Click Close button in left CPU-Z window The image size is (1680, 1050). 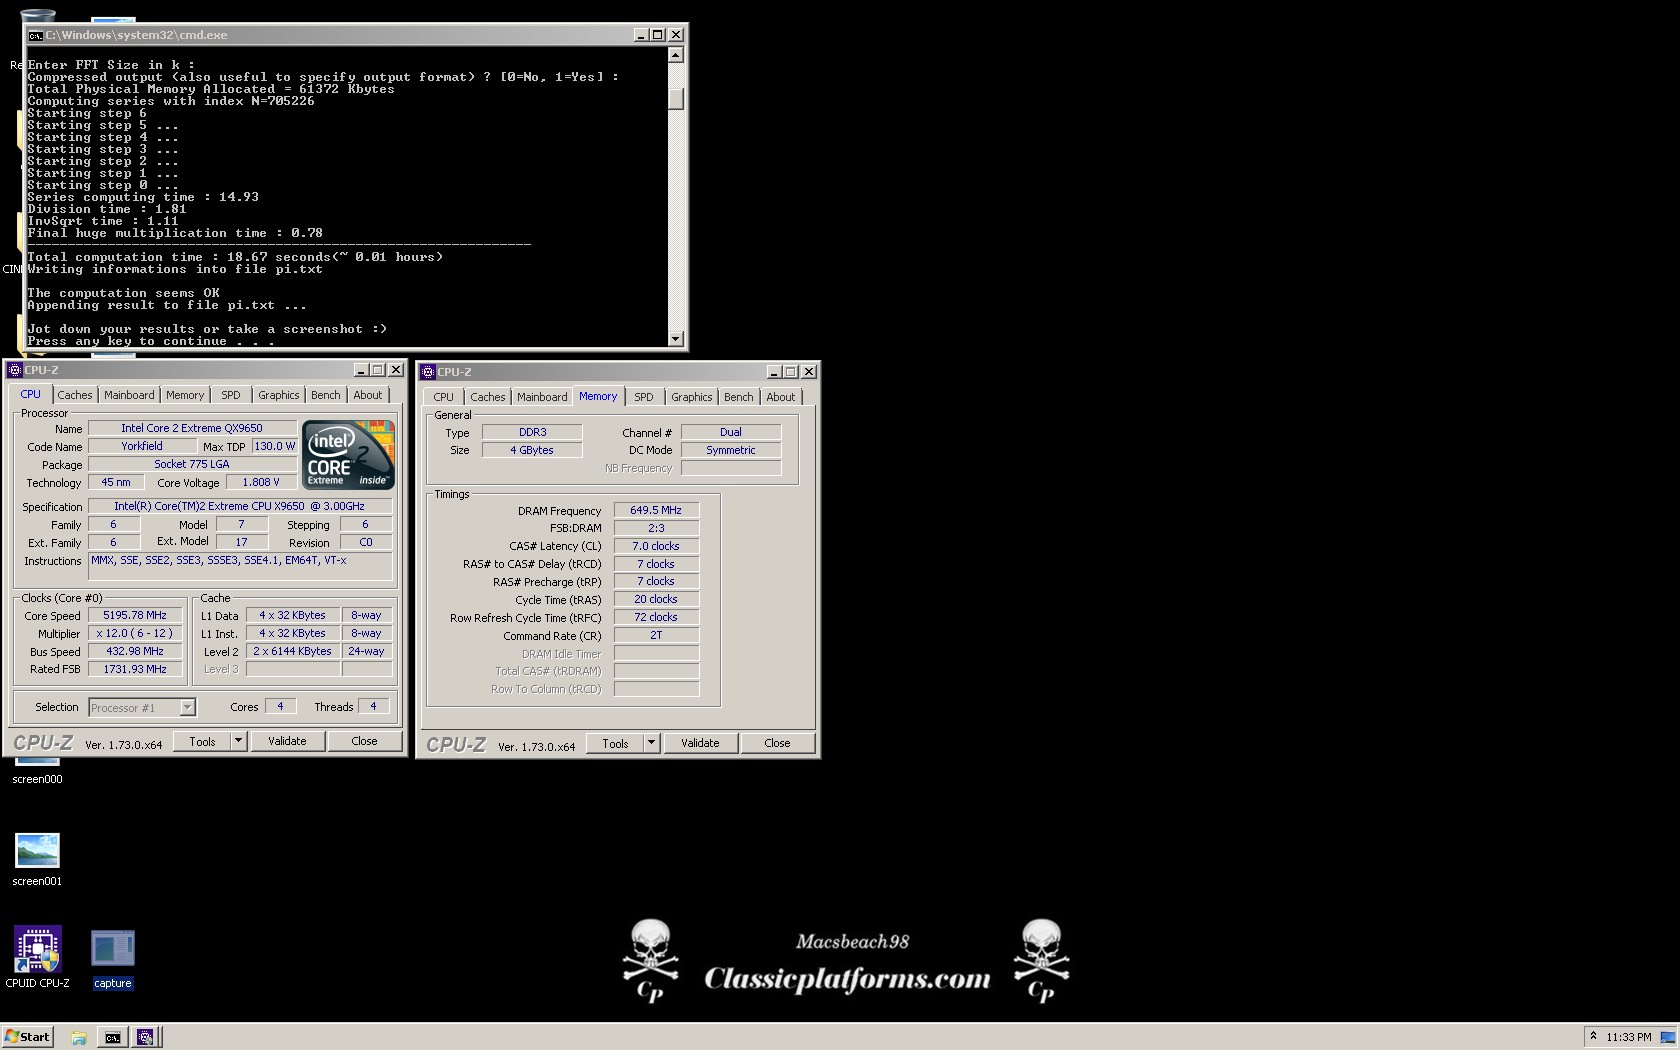364,741
